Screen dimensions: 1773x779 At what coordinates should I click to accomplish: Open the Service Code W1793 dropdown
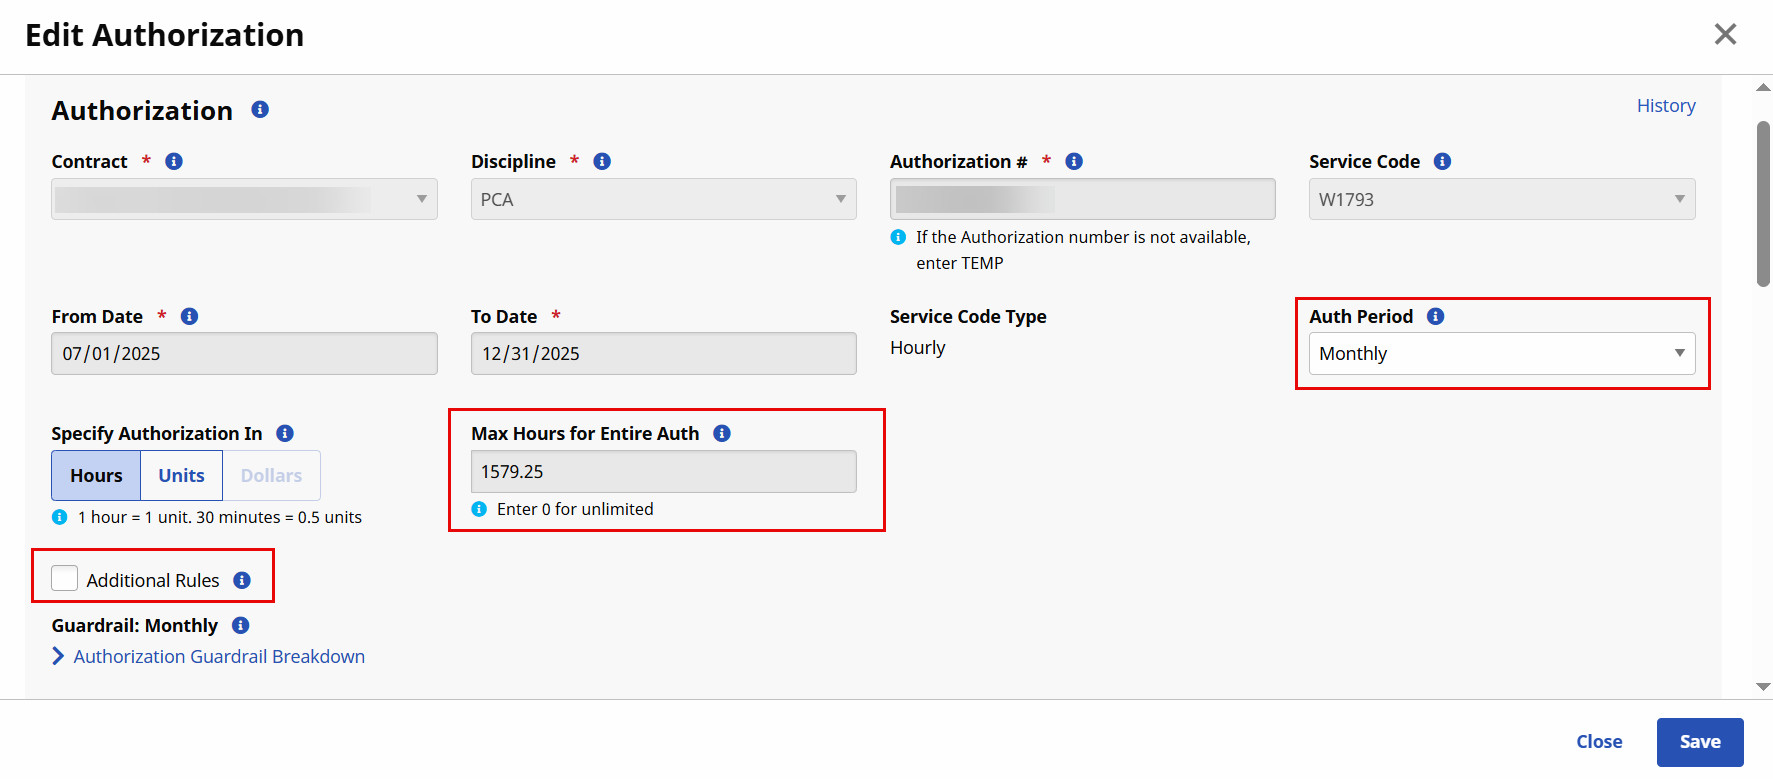point(1501,199)
